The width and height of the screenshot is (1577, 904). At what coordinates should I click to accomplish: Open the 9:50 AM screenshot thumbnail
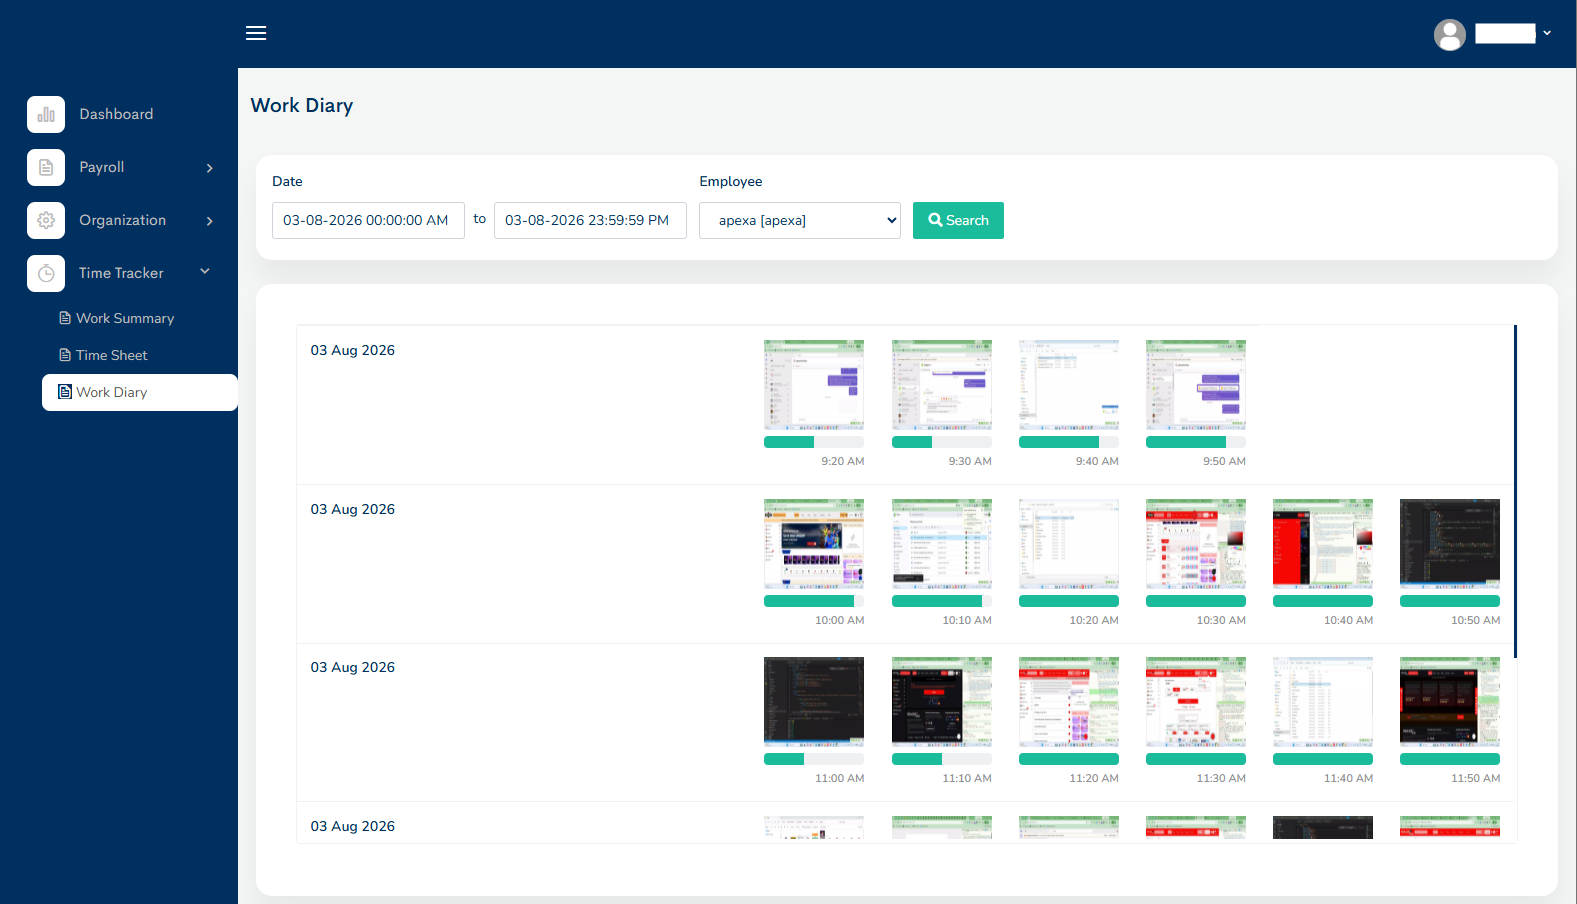click(1196, 385)
